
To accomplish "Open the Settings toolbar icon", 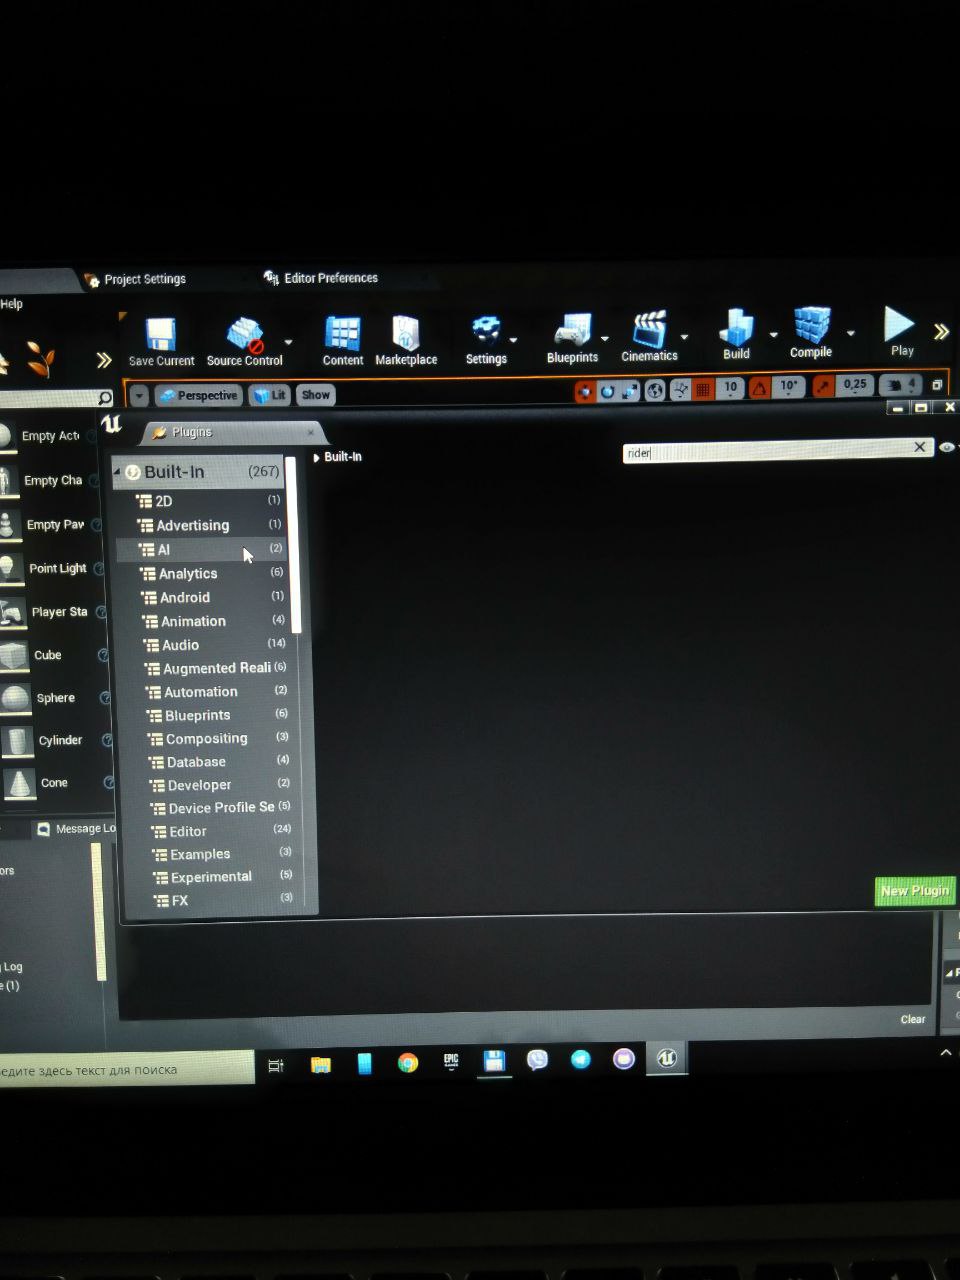I will coord(486,332).
